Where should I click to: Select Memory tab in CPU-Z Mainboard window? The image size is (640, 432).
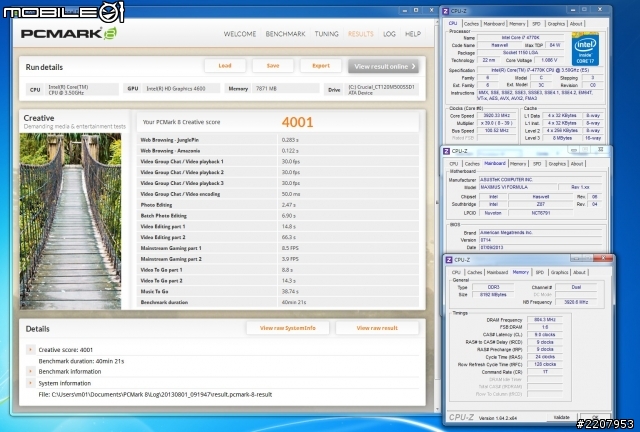[518, 164]
